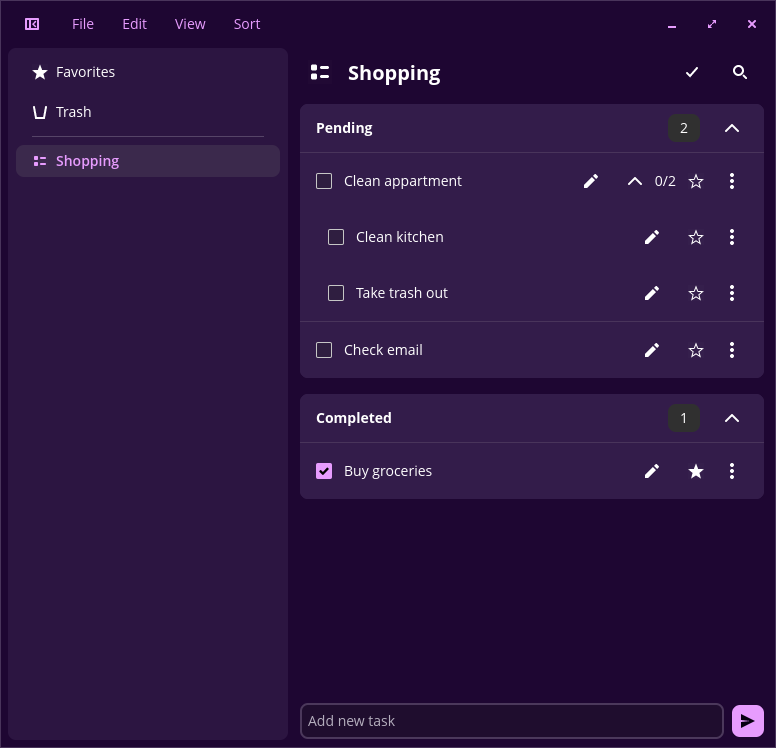Click the Completed count badge
Viewport: 776px width, 748px height.
click(x=684, y=418)
